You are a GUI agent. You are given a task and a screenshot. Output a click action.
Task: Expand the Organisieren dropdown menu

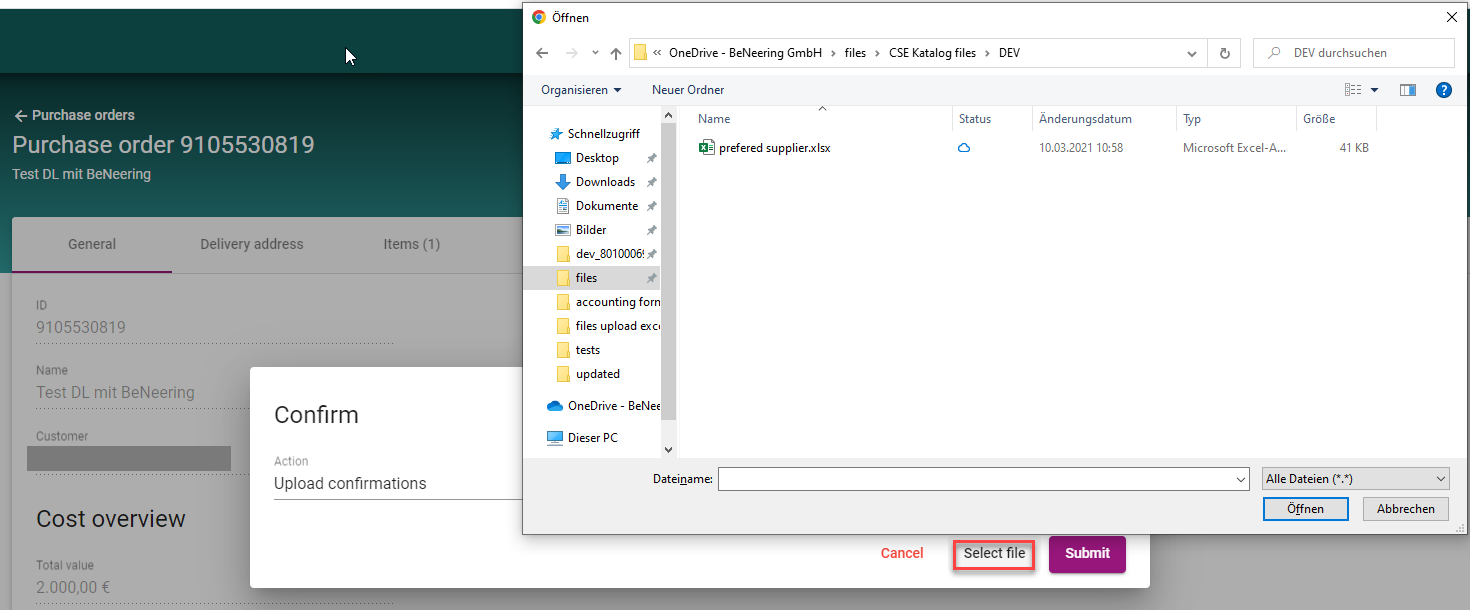click(581, 90)
